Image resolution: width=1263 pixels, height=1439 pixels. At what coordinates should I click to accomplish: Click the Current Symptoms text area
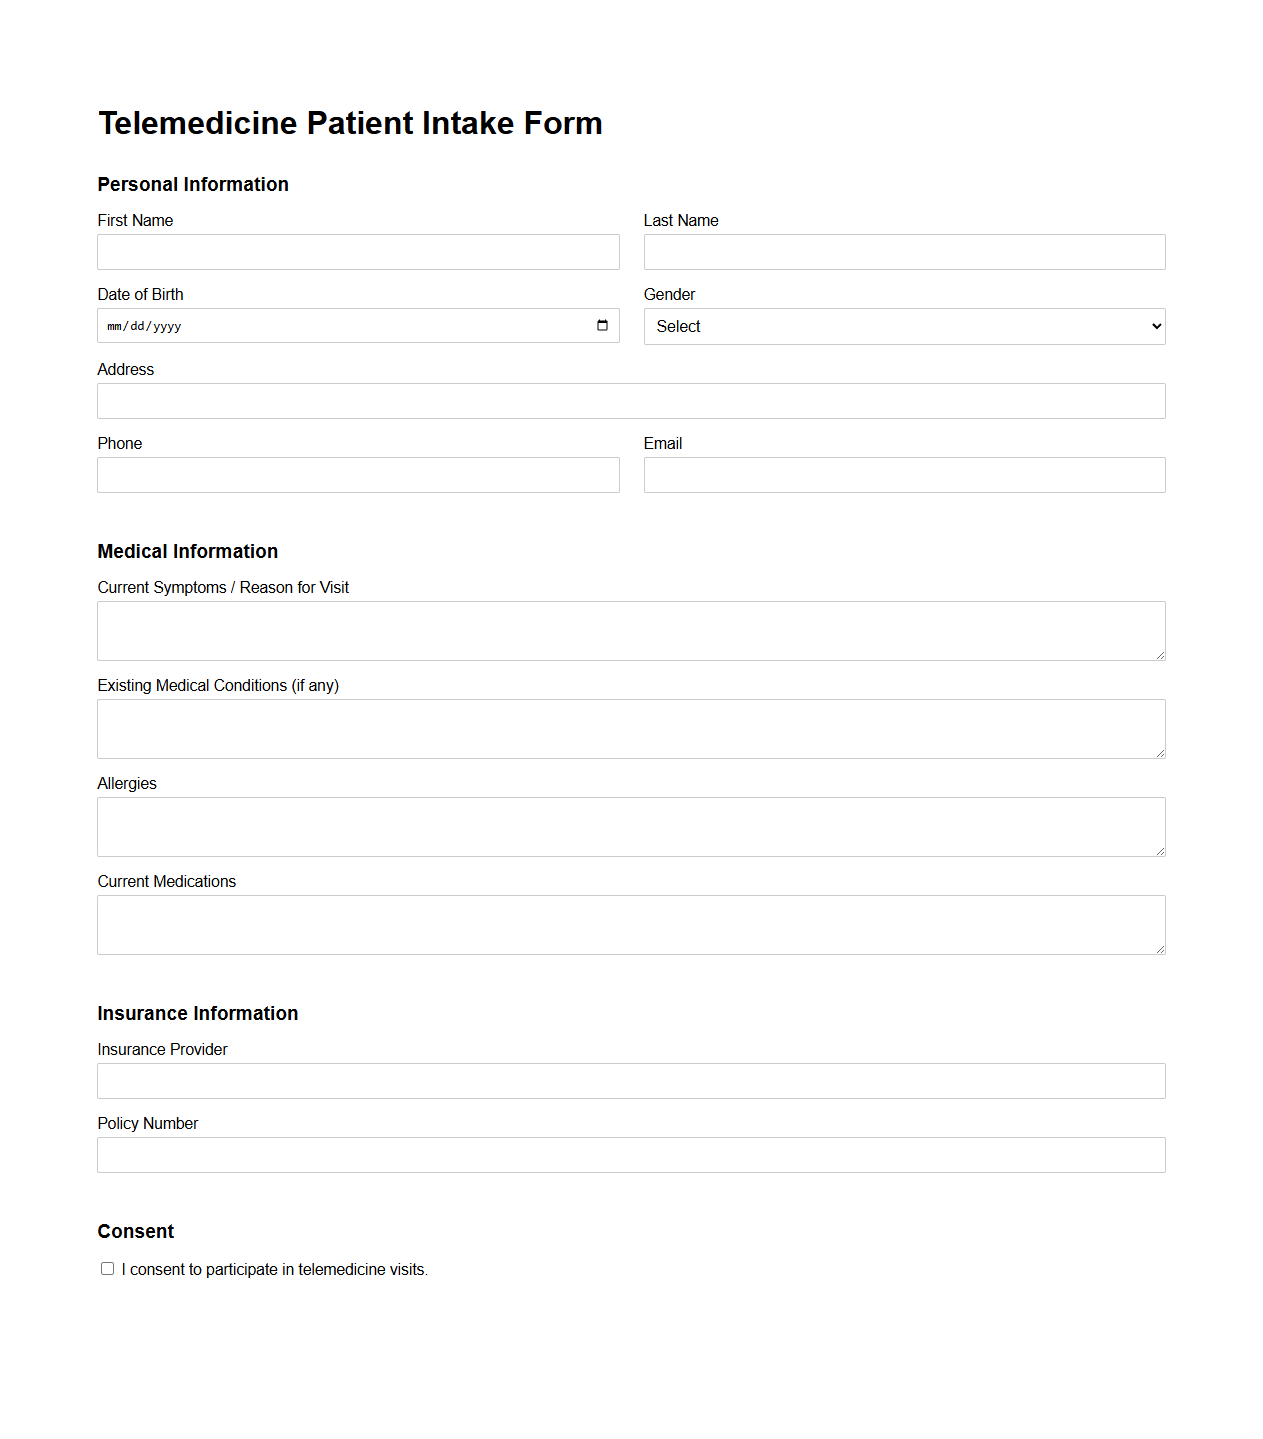pos(630,630)
